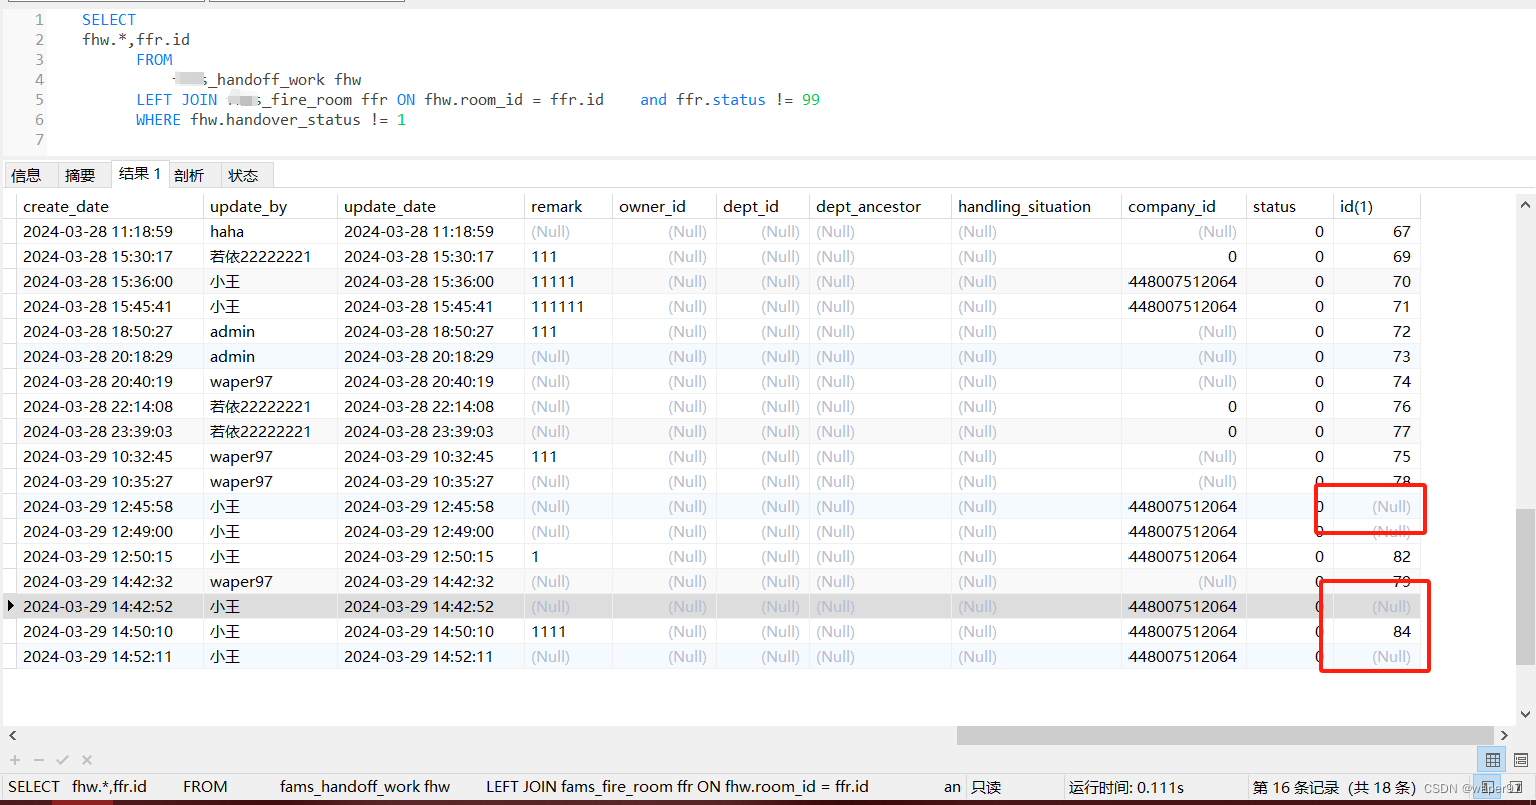Click the delete record minus icon
This screenshot has height=805, width=1536.
[x=38, y=760]
